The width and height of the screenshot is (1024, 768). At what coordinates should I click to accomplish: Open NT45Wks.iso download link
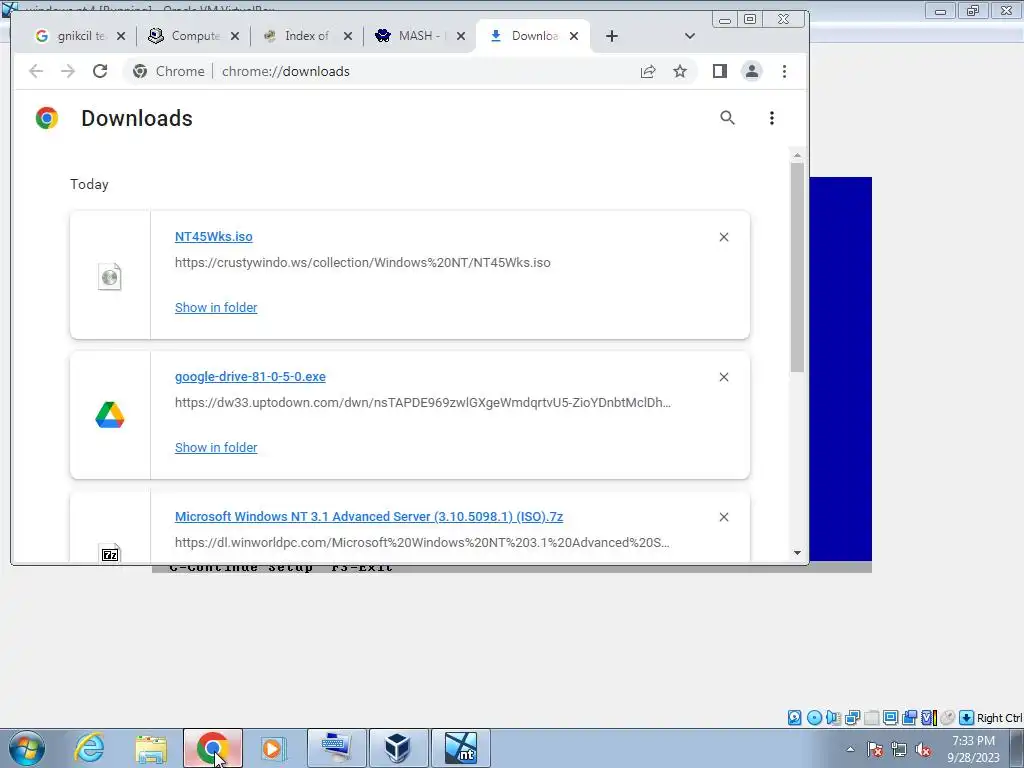(x=214, y=236)
